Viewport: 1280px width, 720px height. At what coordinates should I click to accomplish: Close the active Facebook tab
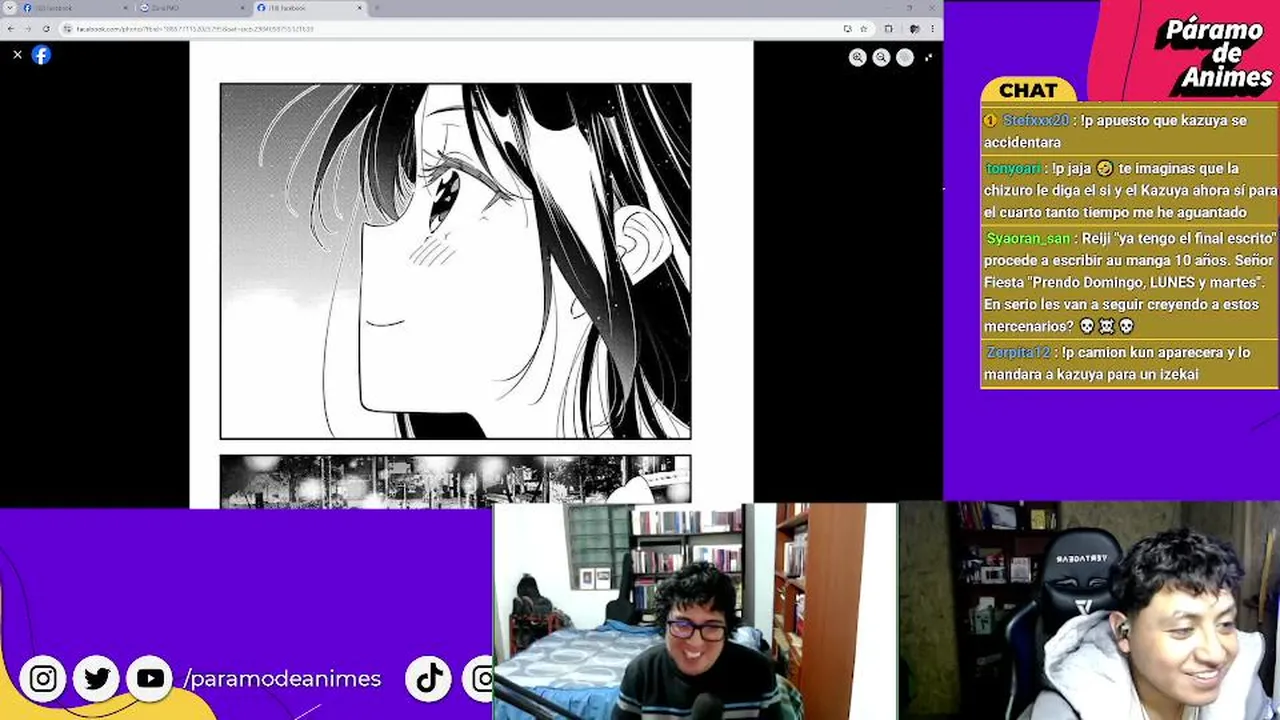pyautogui.click(x=359, y=8)
